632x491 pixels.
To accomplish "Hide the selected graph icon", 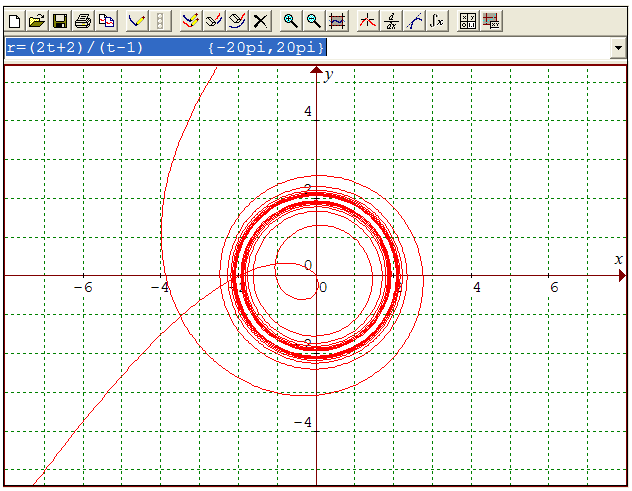I will 214,21.
